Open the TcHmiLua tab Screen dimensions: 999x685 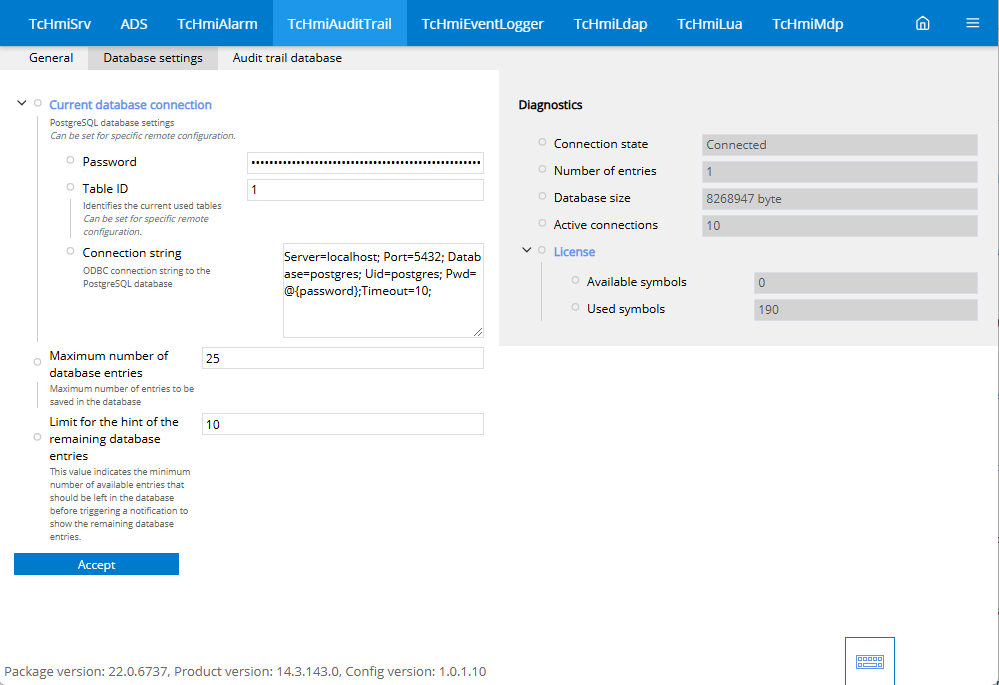pos(710,24)
